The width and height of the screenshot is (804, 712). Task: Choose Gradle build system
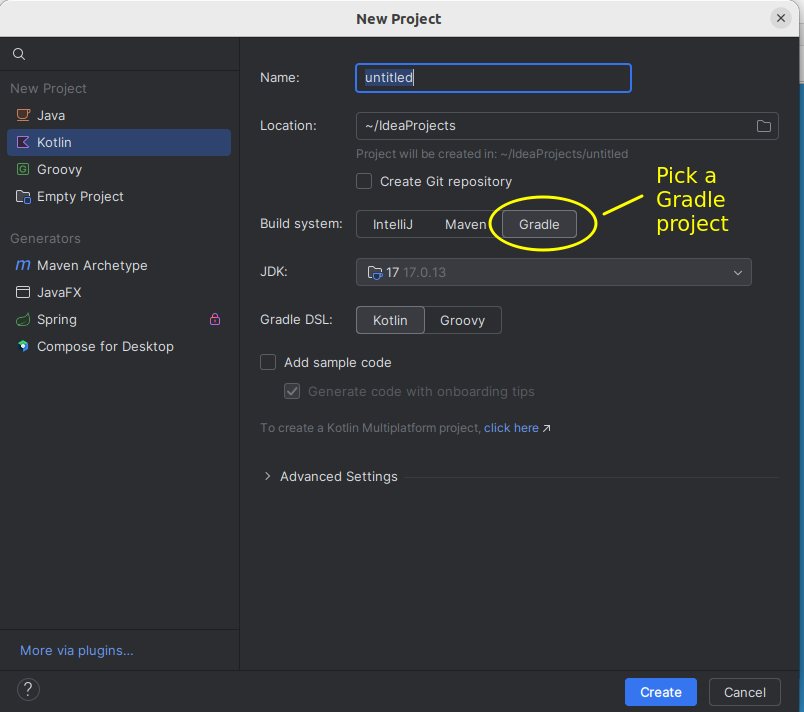click(539, 225)
